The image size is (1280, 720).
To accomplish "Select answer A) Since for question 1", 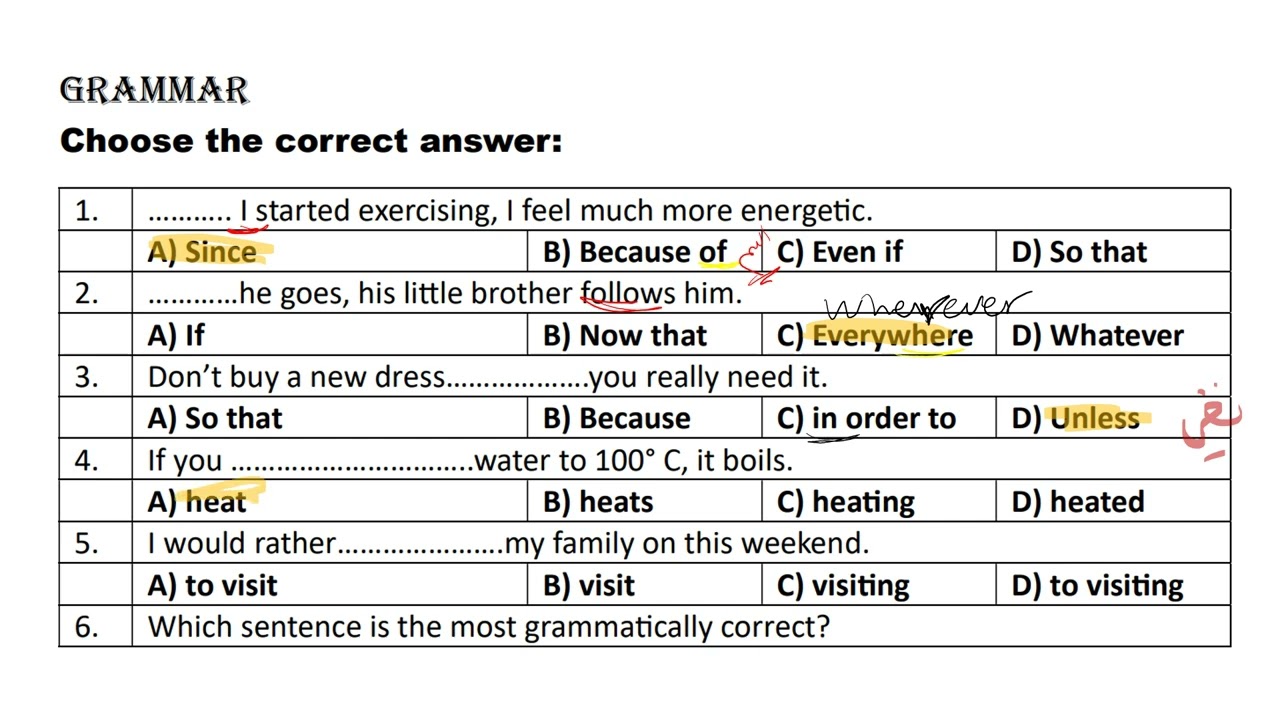I will [x=202, y=252].
